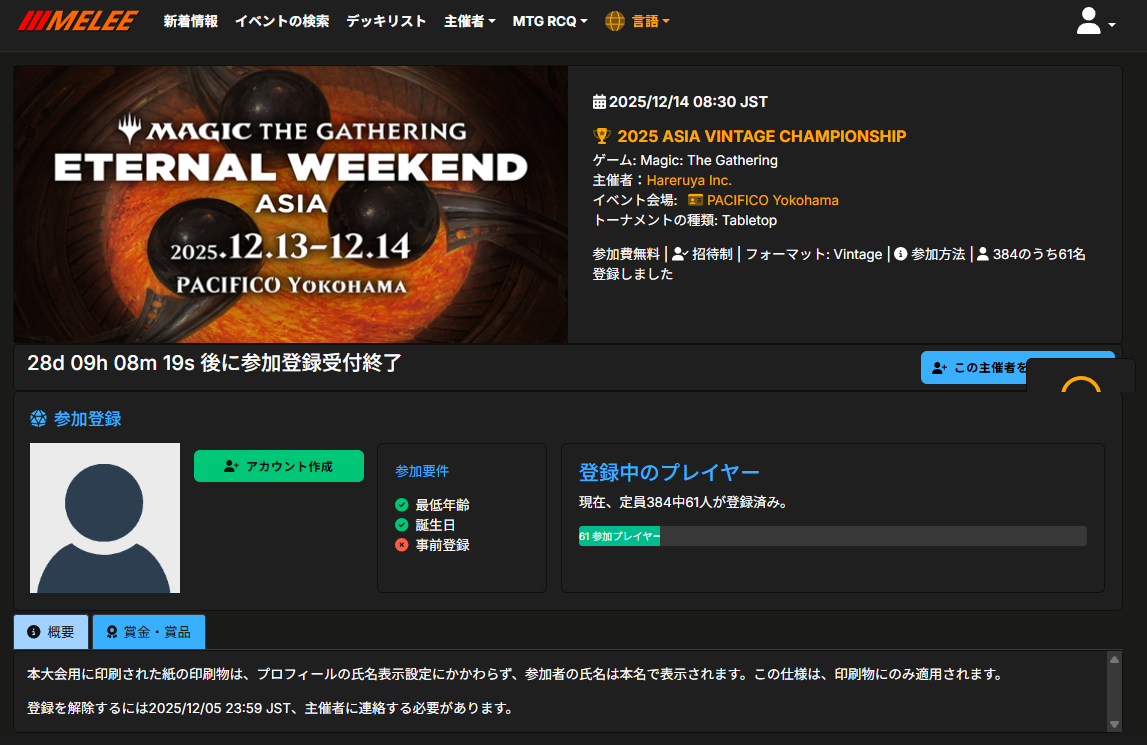Screen dimensions: 1147x745
Task: Select the 概要 tab
Action: click(51, 632)
